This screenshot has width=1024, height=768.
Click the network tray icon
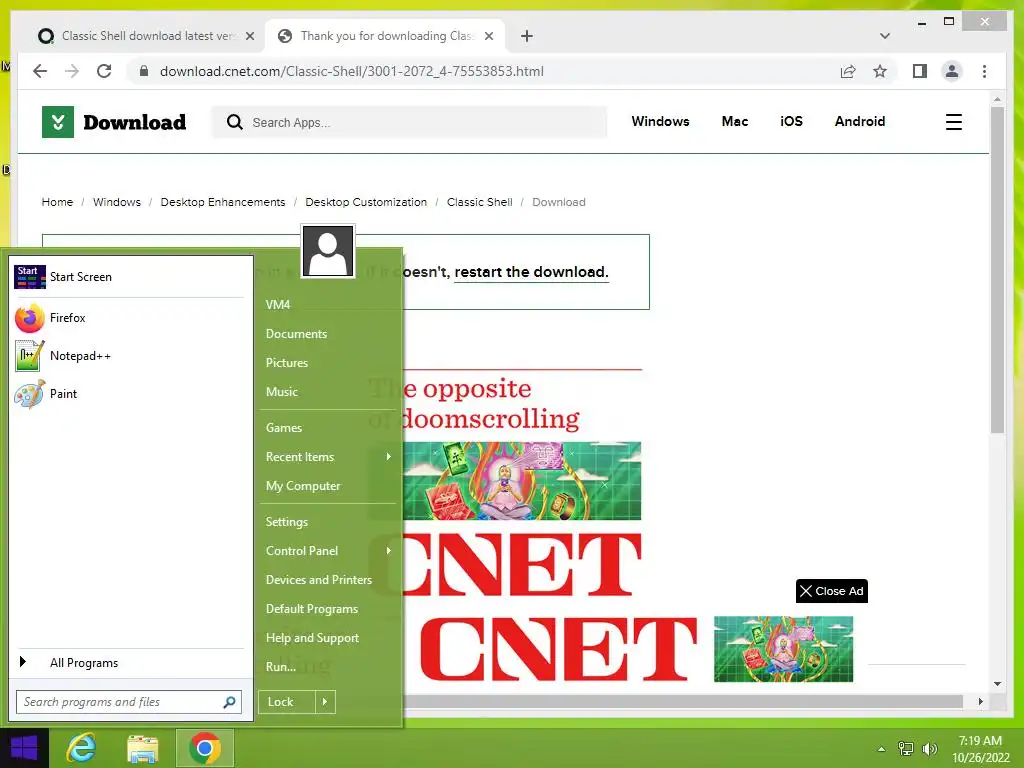point(905,749)
